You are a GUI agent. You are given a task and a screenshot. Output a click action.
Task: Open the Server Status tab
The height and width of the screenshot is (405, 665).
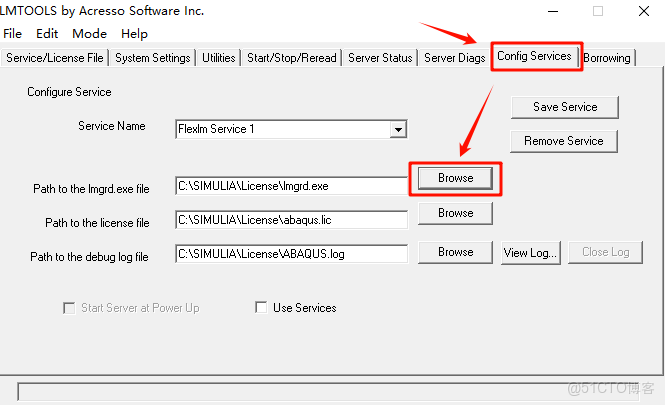380,58
